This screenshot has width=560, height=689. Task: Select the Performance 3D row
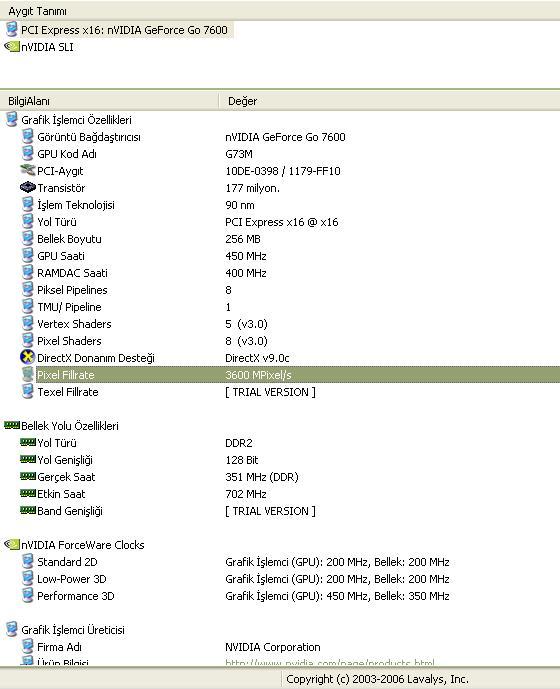pyautogui.click(x=280, y=596)
